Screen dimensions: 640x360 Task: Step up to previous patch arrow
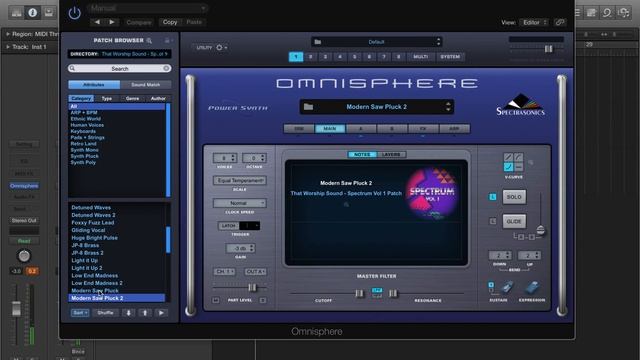(144, 313)
